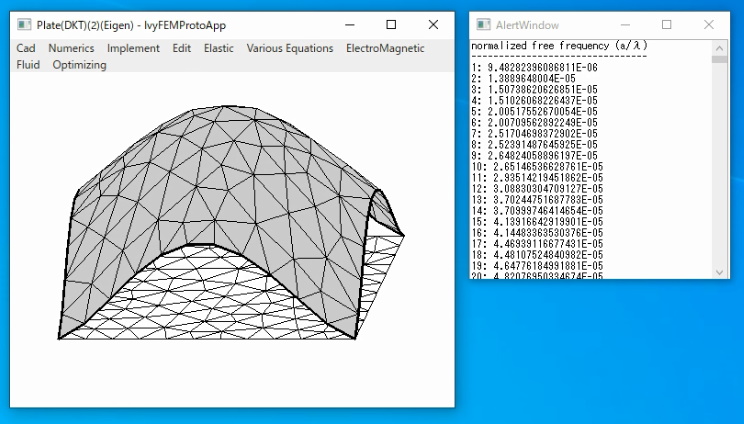Click frequency line 14: 3.70999746414654E-05
This screenshot has height=424, width=744.
537,211
